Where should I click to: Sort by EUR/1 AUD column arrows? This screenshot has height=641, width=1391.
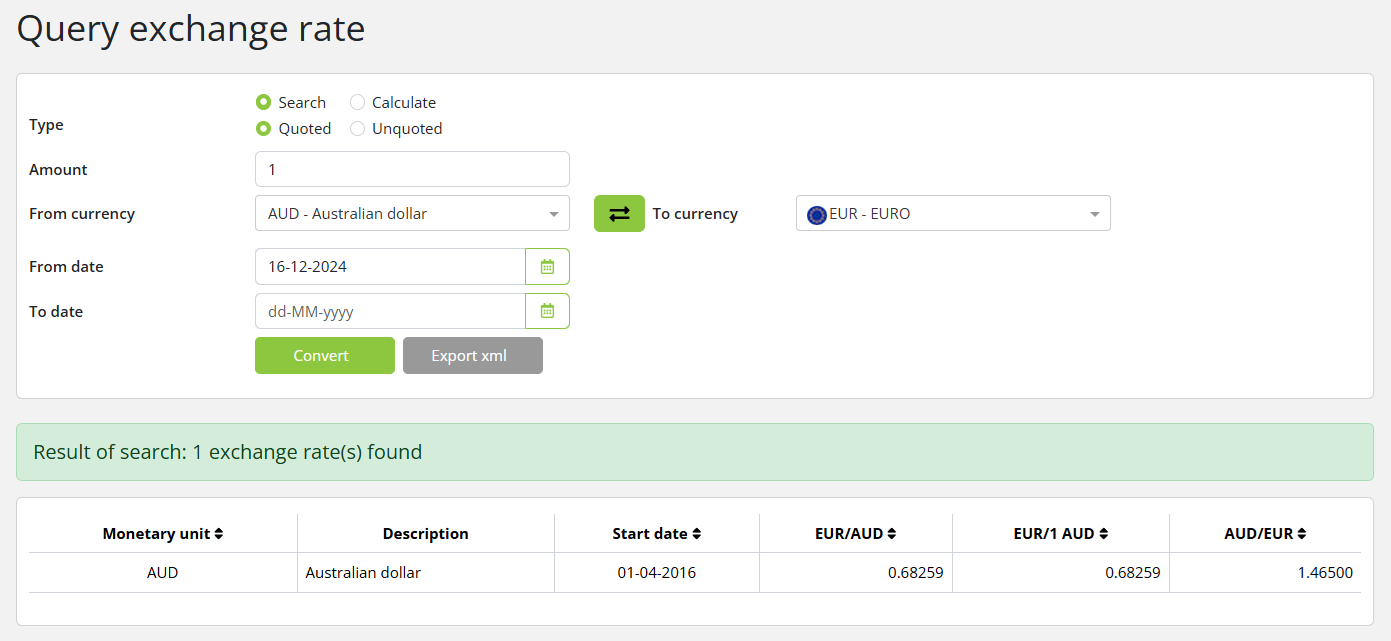[x=1104, y=534]
